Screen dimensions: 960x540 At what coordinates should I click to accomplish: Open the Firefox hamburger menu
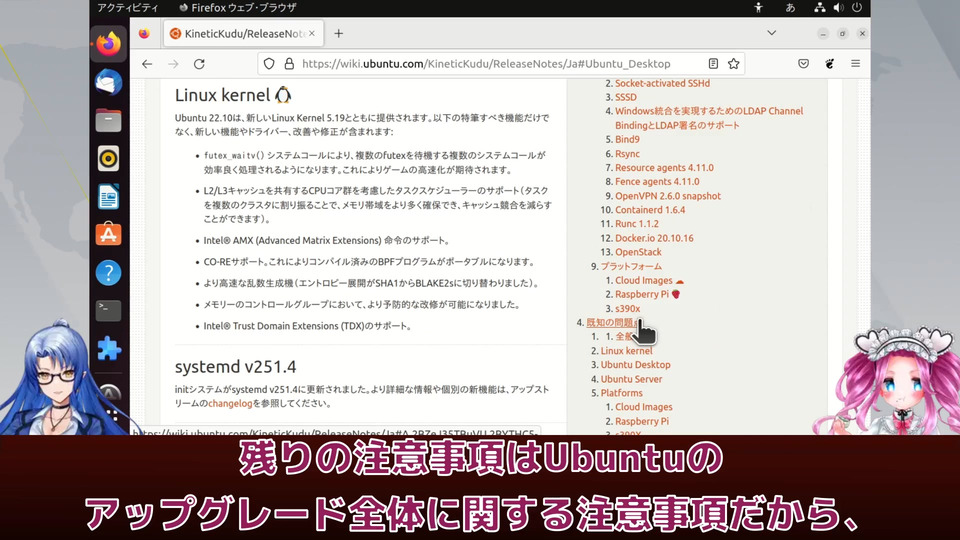pos(855,64)
